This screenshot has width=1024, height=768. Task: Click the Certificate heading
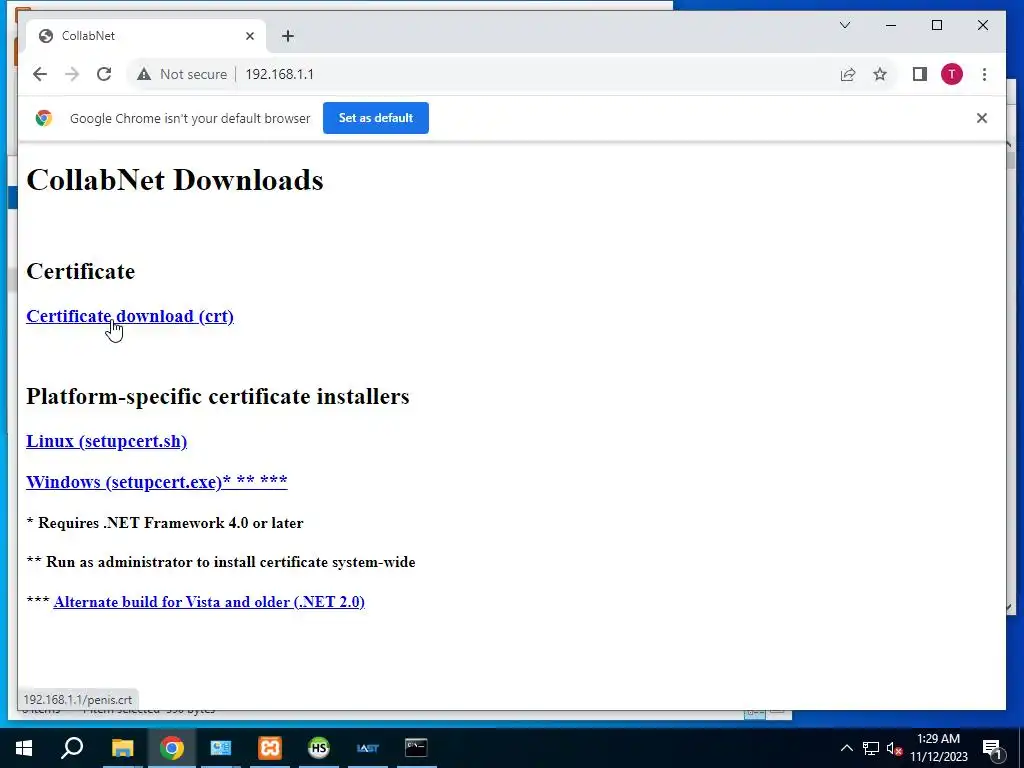pyautogui.click(x=80, y=271)
